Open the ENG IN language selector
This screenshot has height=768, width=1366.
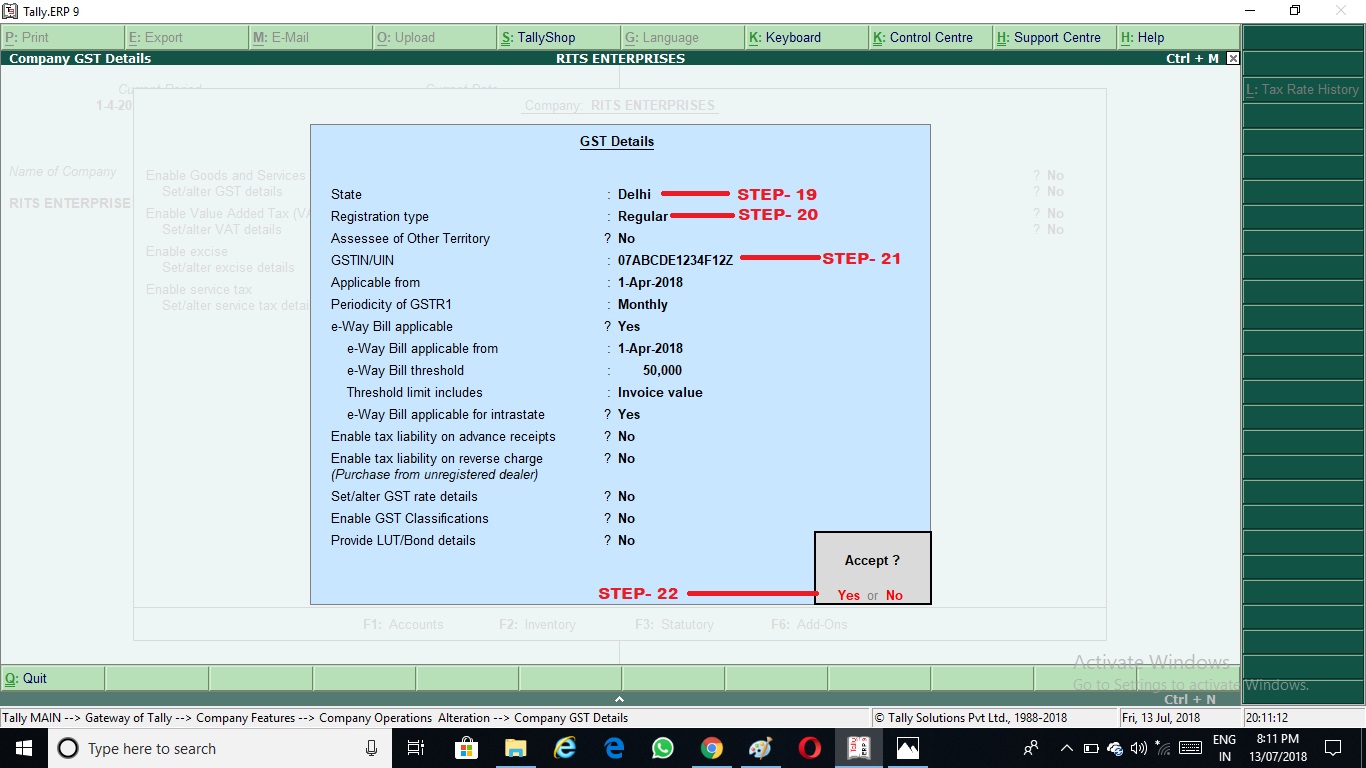1224,748
